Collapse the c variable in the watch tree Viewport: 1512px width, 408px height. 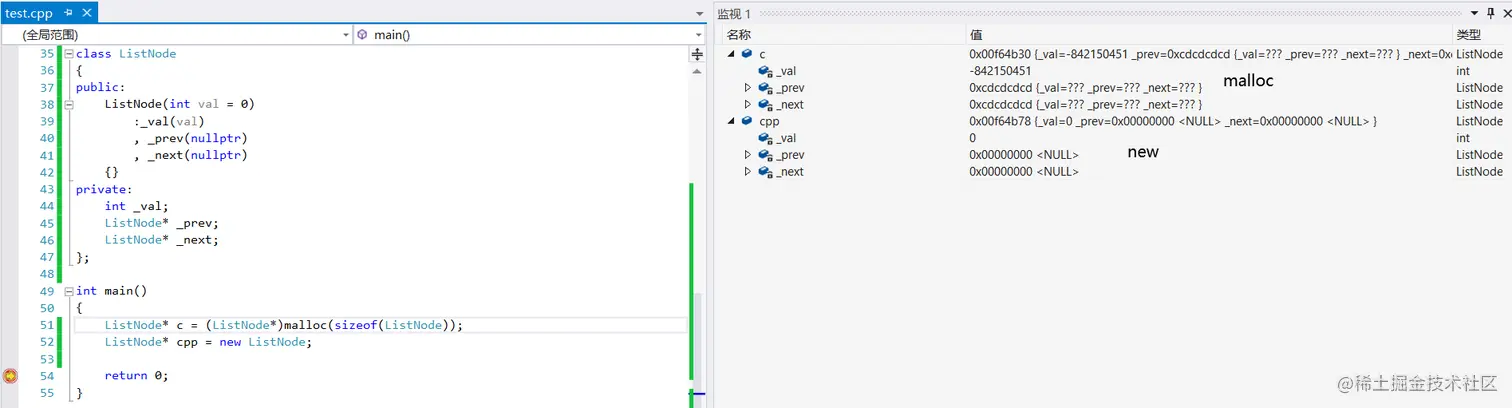(x=732, y=54)
